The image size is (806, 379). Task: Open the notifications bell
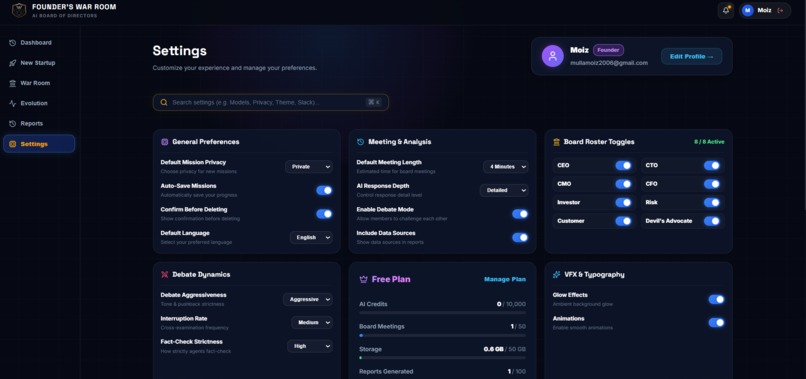pyautogui.click(x=726, y=10)
